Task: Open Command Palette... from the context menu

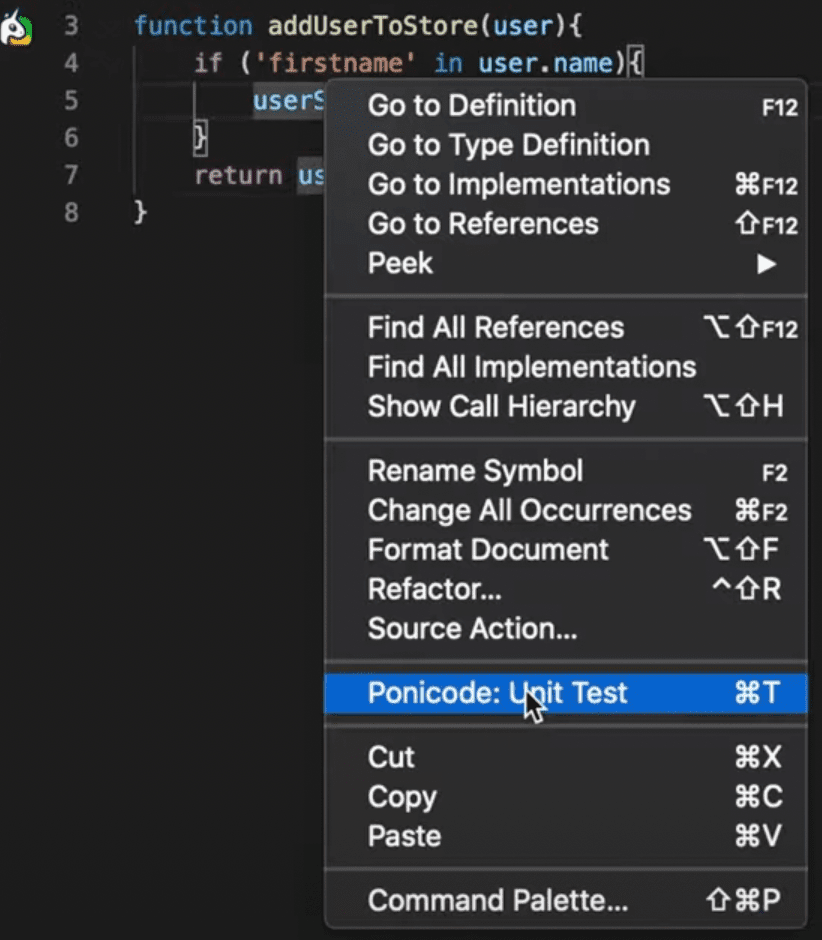Action: pos(565,900)
